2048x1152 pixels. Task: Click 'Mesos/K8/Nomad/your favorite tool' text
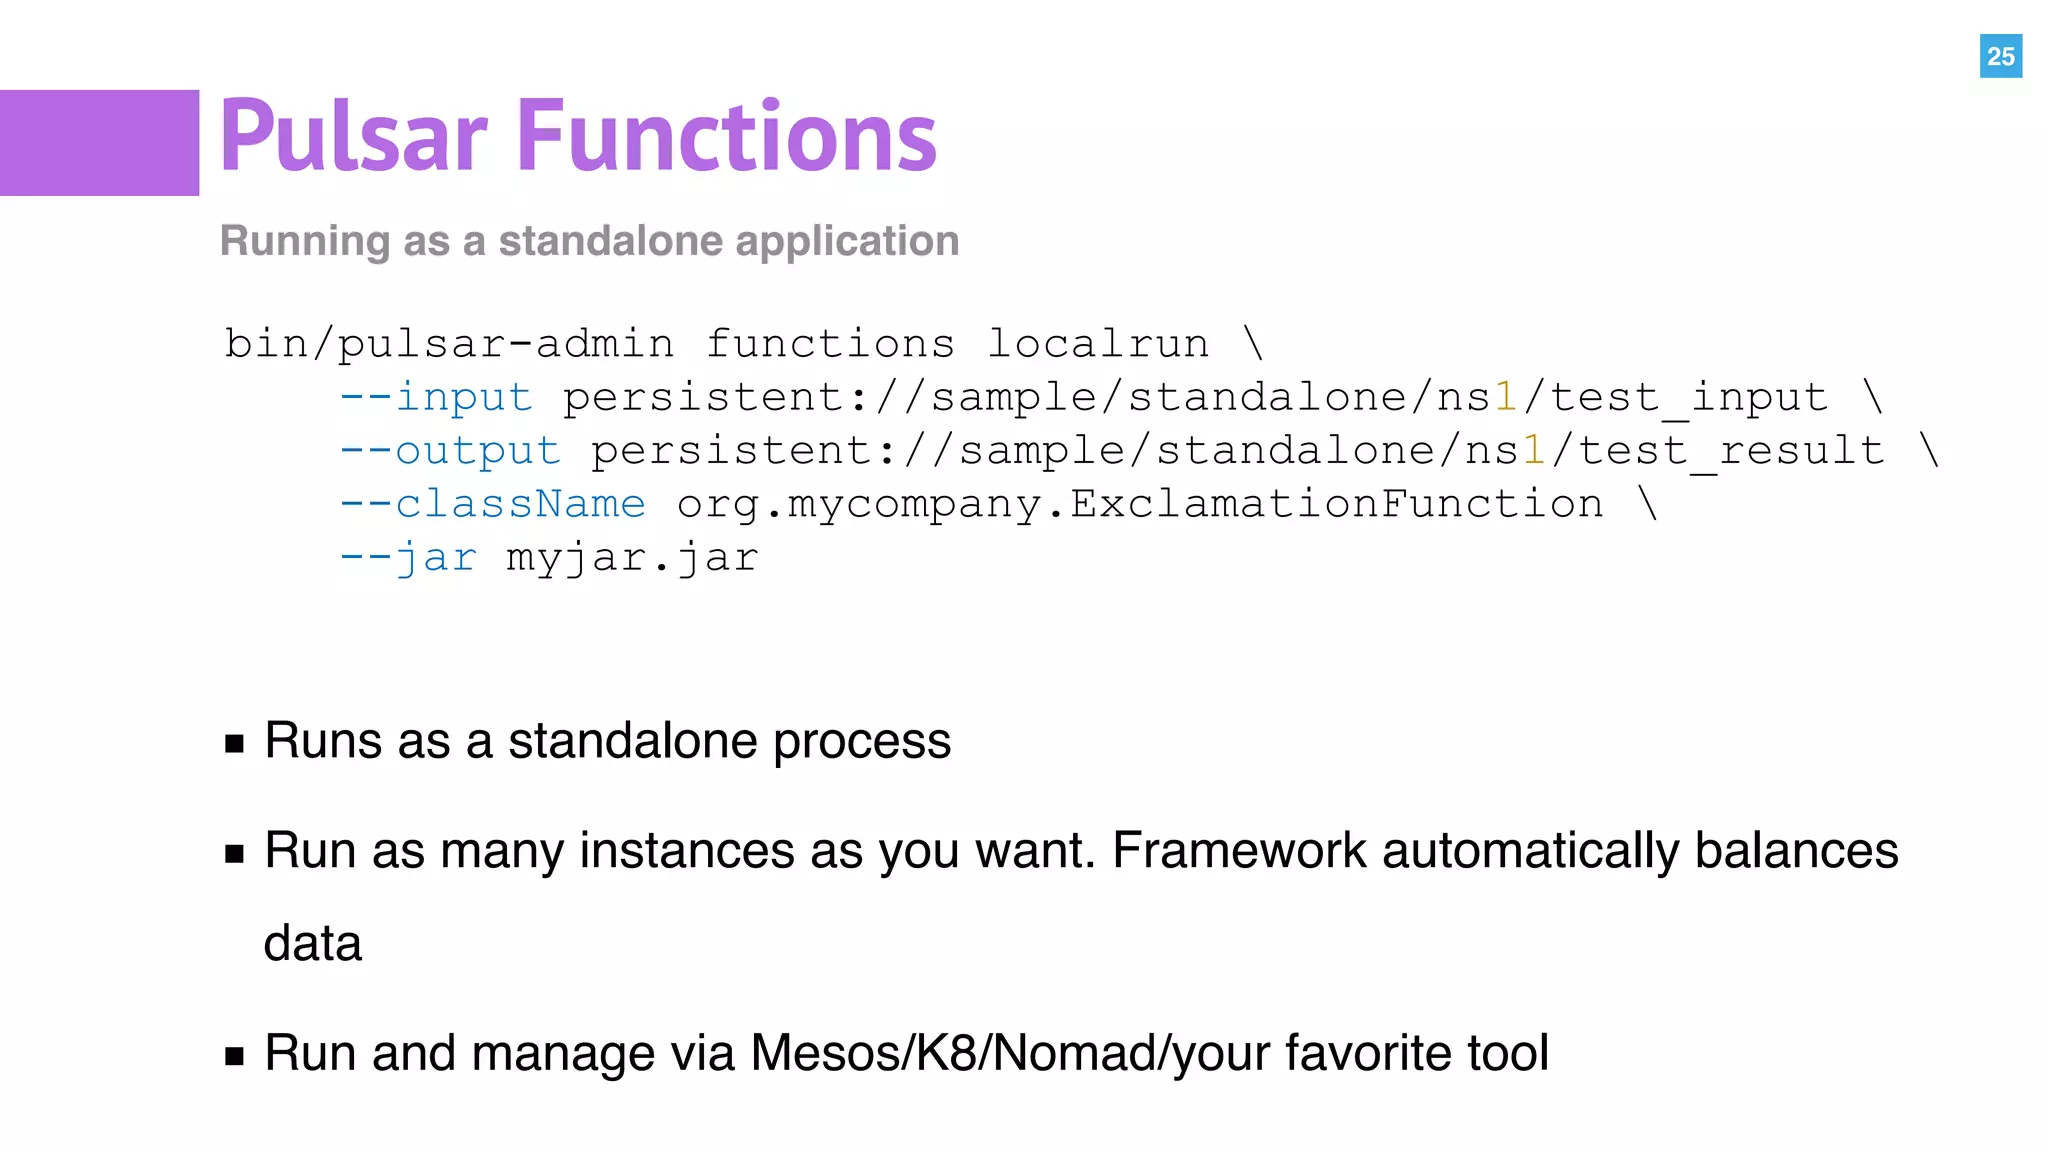1149,1053
